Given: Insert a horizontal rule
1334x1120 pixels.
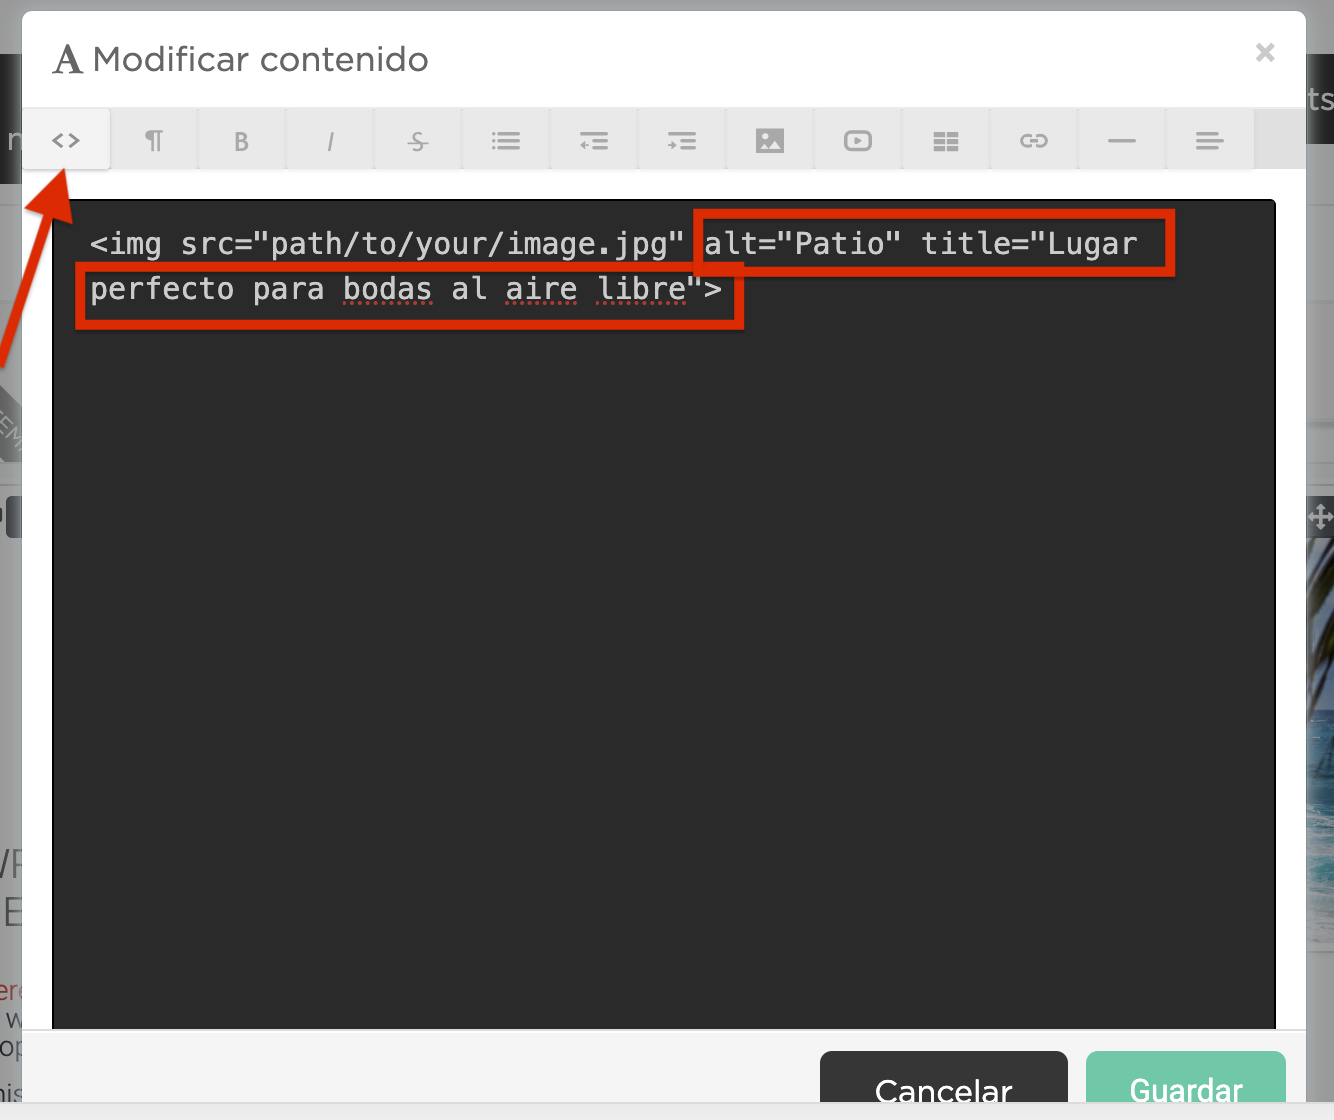Looking at the screenshot, I should 1121,139.
